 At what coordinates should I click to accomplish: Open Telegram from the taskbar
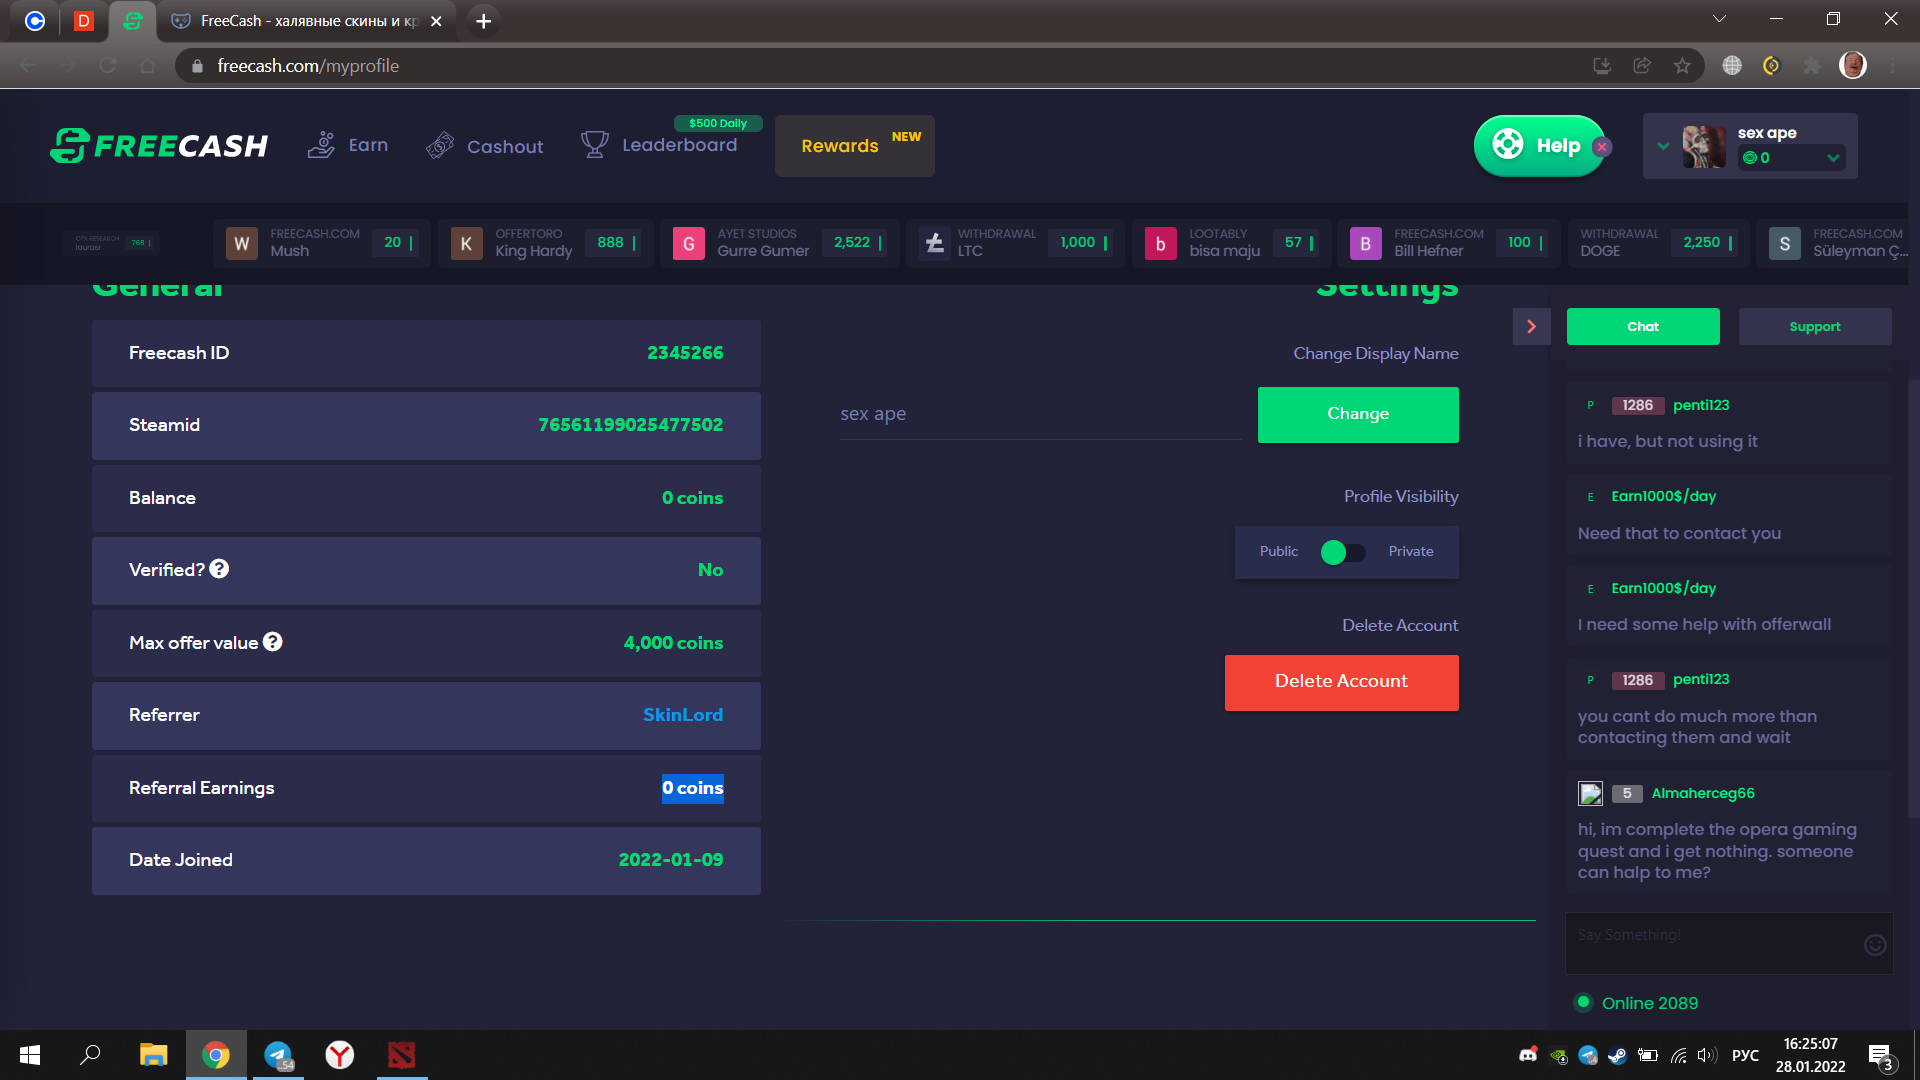tap(278, 1055)
